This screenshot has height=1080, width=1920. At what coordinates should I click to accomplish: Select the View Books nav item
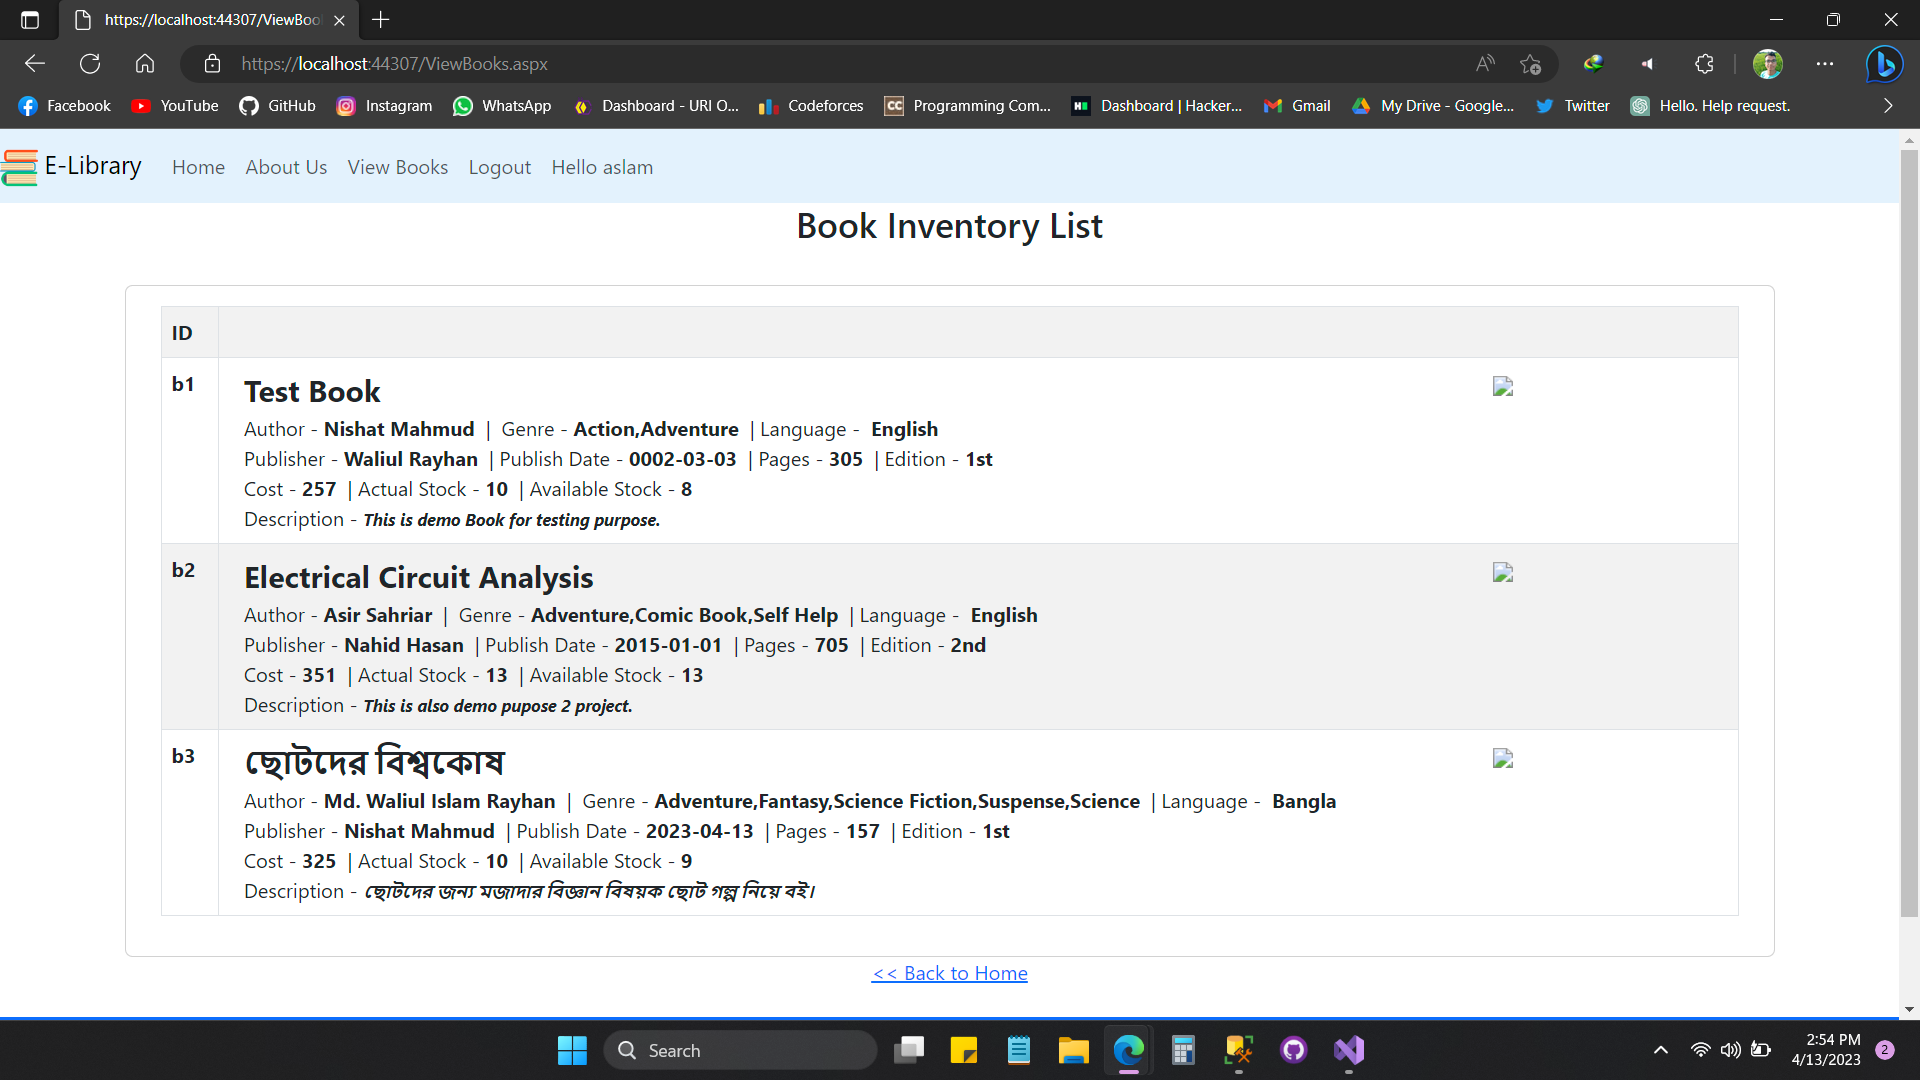click(397, 167)
